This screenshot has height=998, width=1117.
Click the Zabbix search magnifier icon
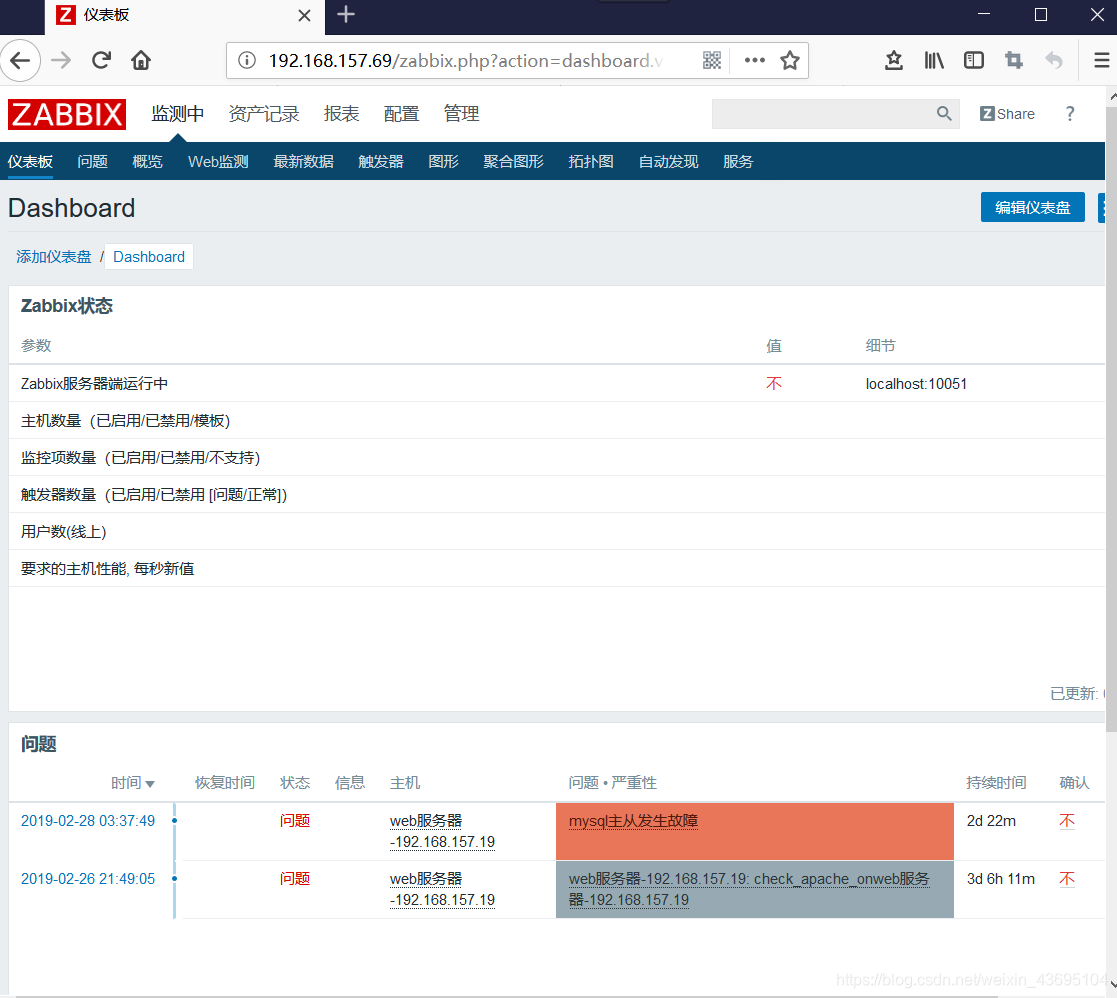click(x=944, y=113)
